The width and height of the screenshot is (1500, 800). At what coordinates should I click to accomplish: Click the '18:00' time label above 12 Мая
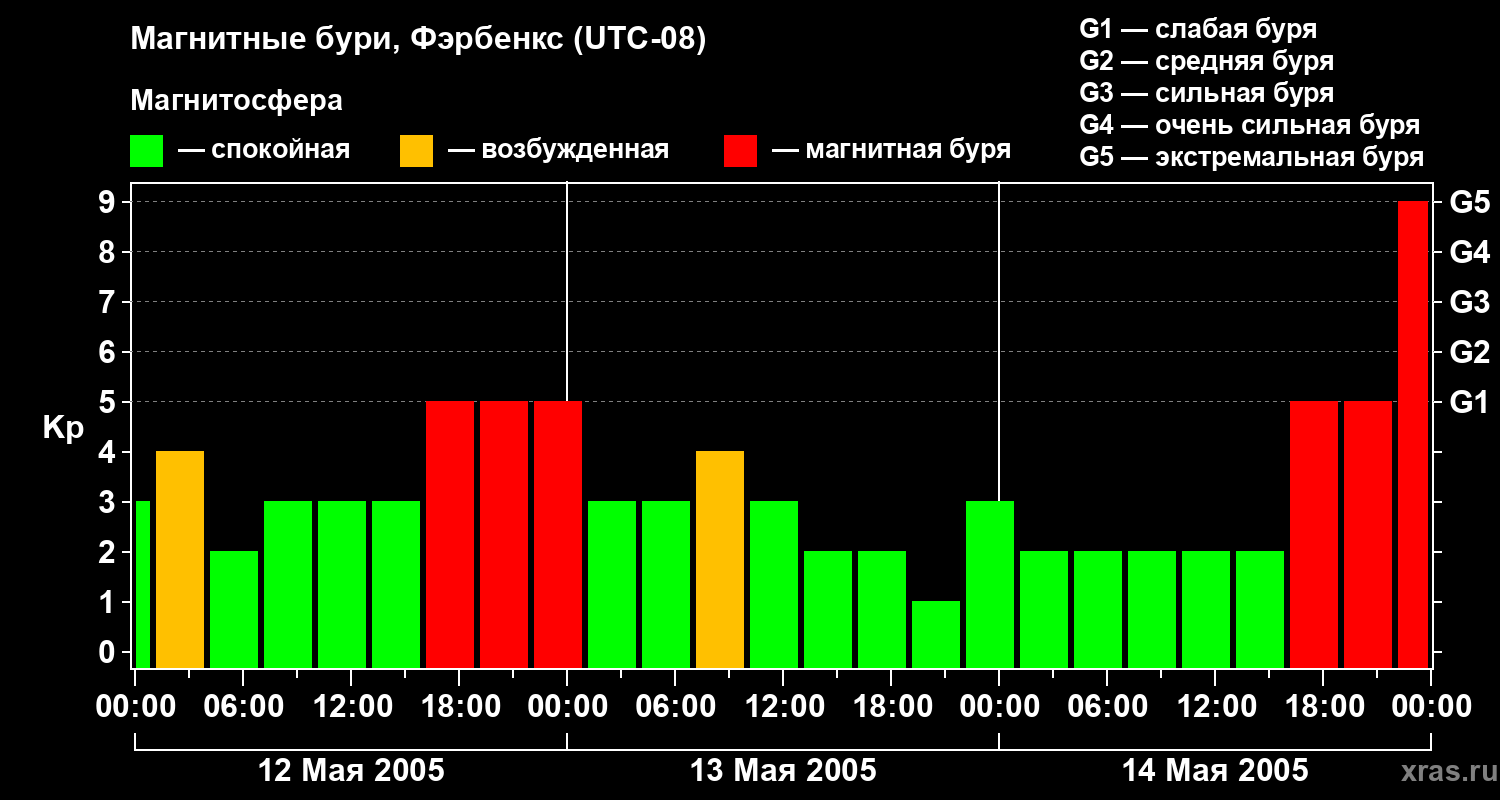(459, 707)
